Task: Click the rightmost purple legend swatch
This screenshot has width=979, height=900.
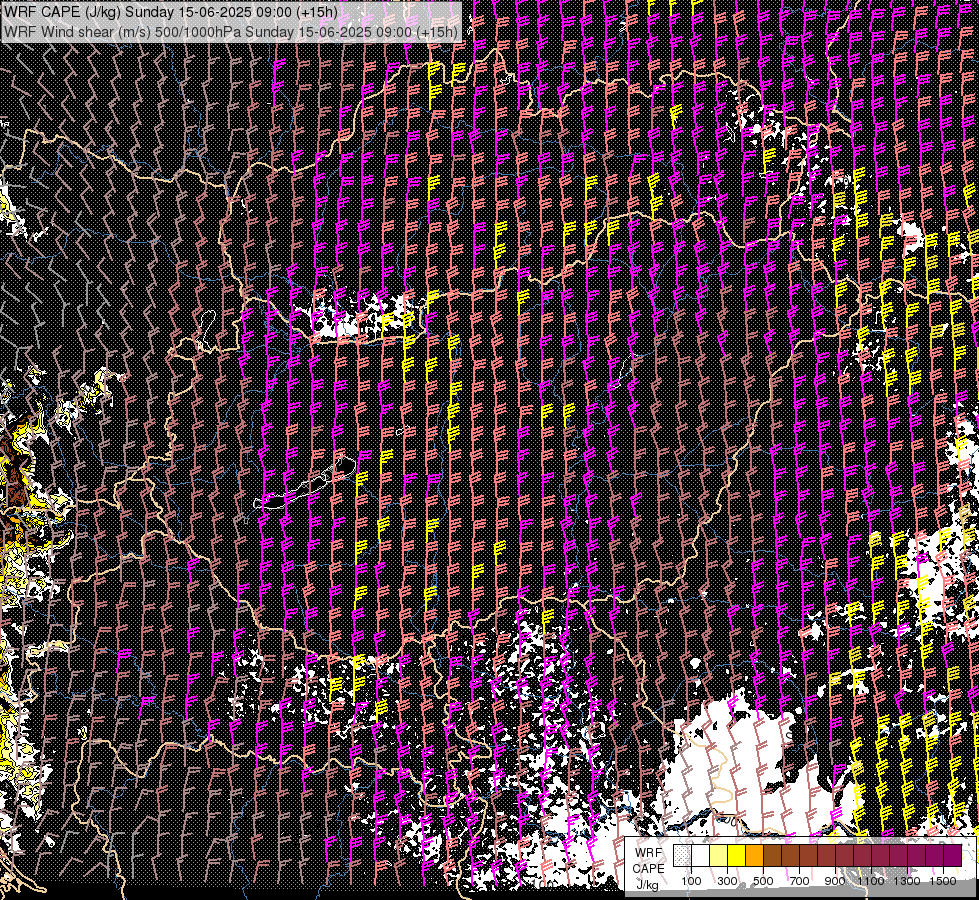Action: [953, 855]
